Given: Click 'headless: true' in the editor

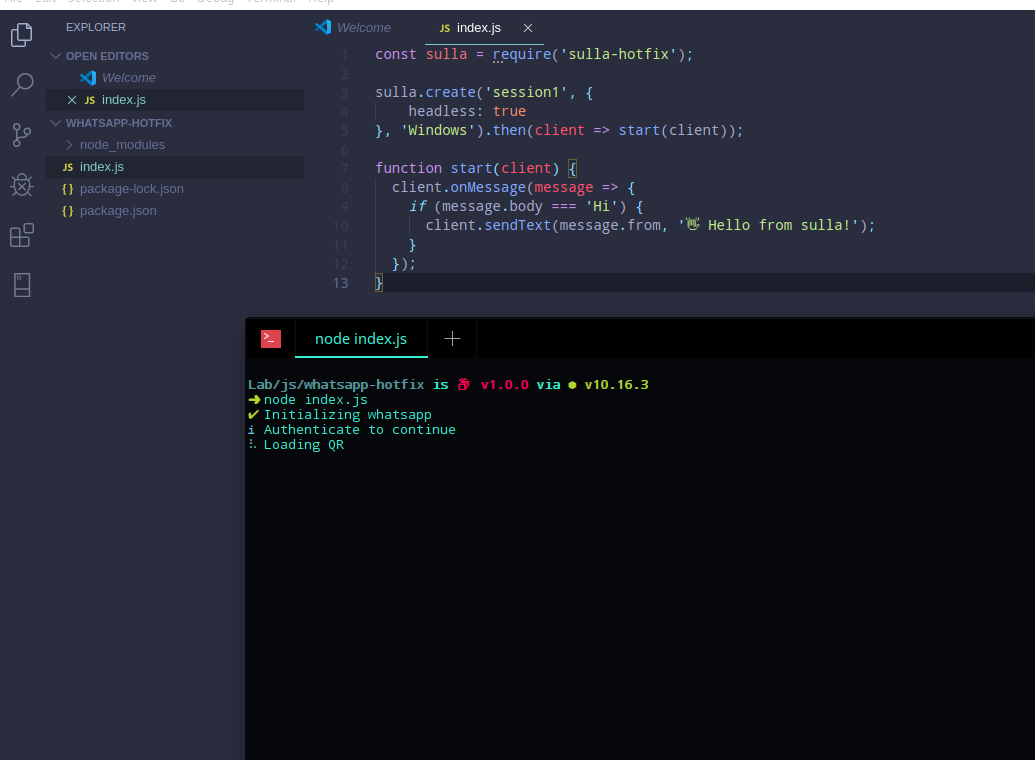Looking at the screenshot, I should (x=467, y=111).
